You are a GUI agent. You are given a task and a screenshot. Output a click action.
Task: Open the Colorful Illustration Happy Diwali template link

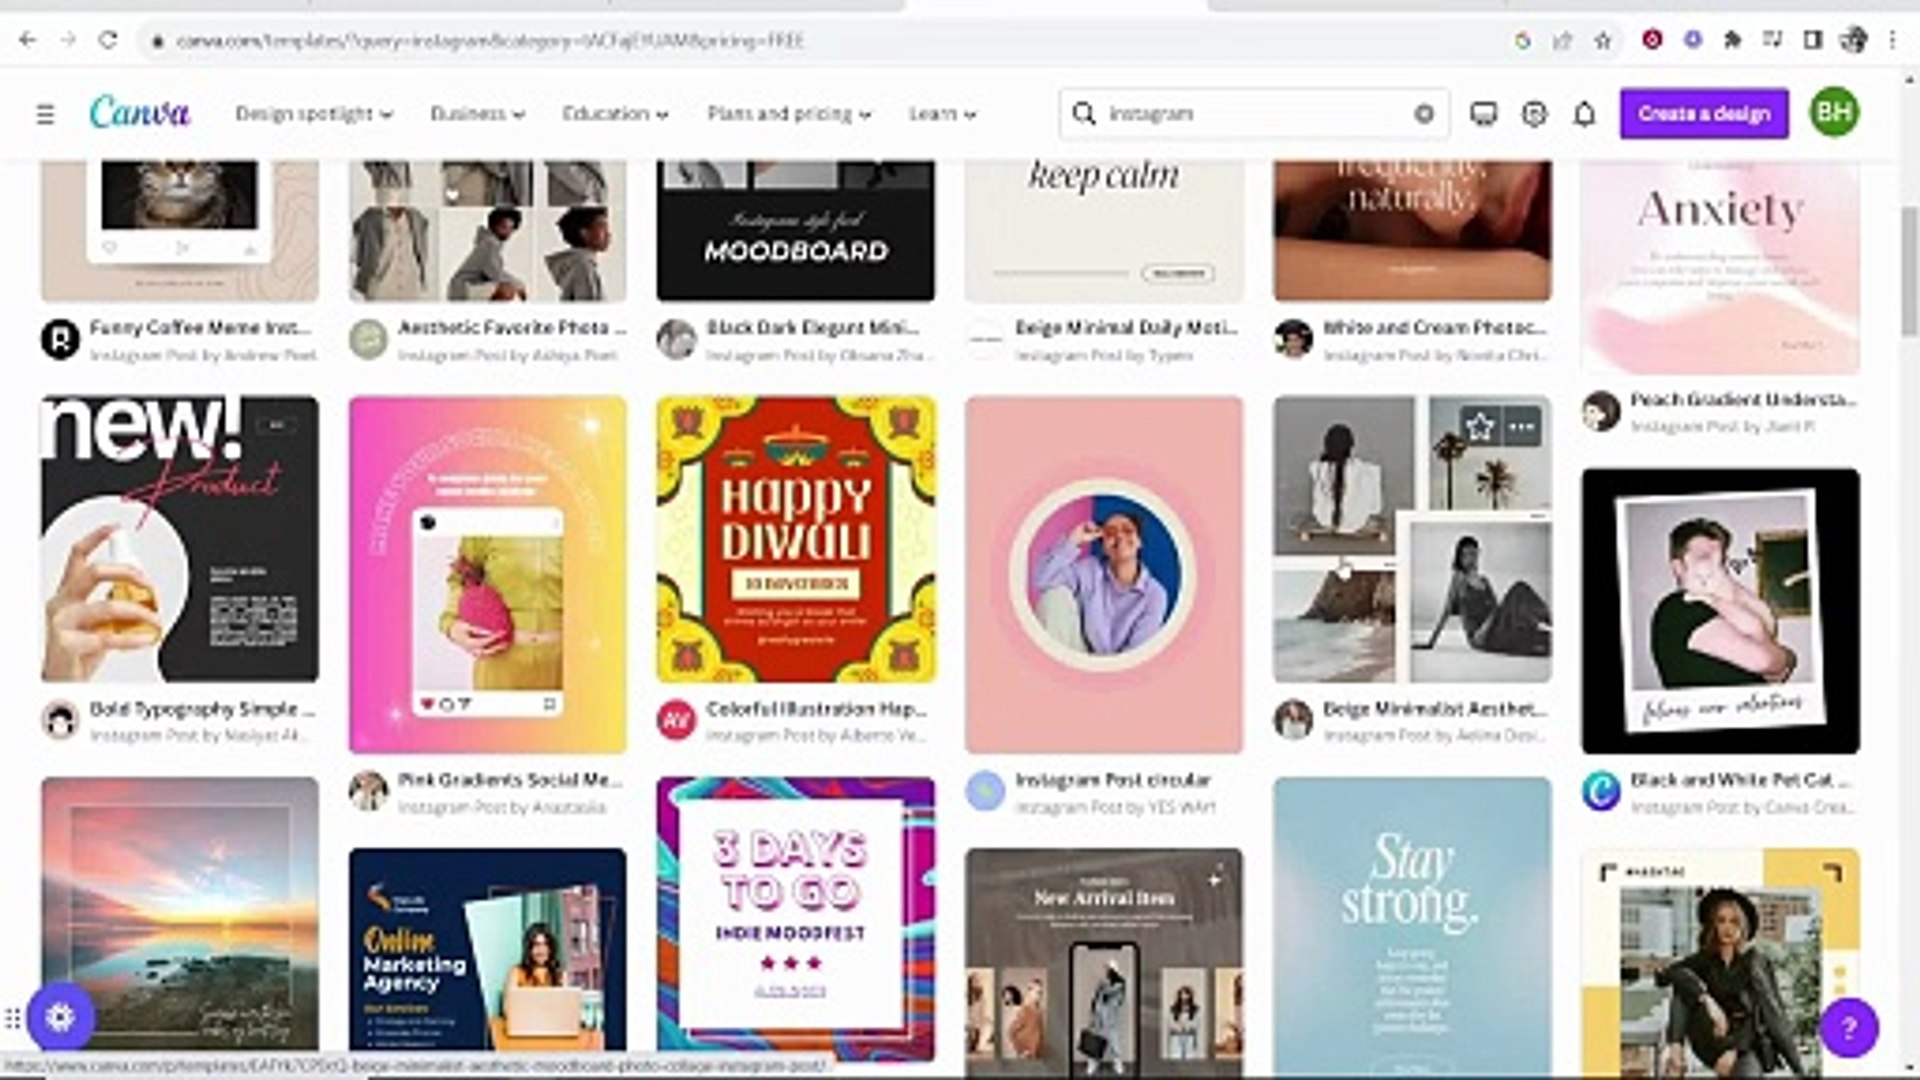click(816, 709)
